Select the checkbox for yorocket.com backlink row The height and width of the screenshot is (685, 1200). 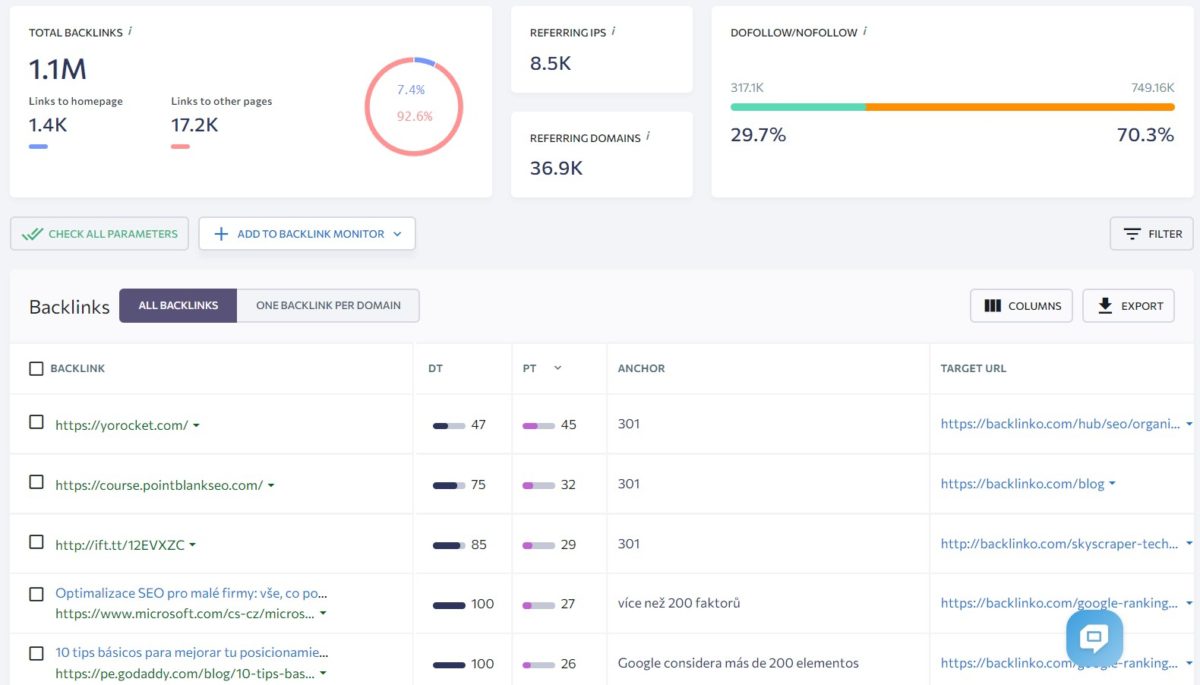36,423
